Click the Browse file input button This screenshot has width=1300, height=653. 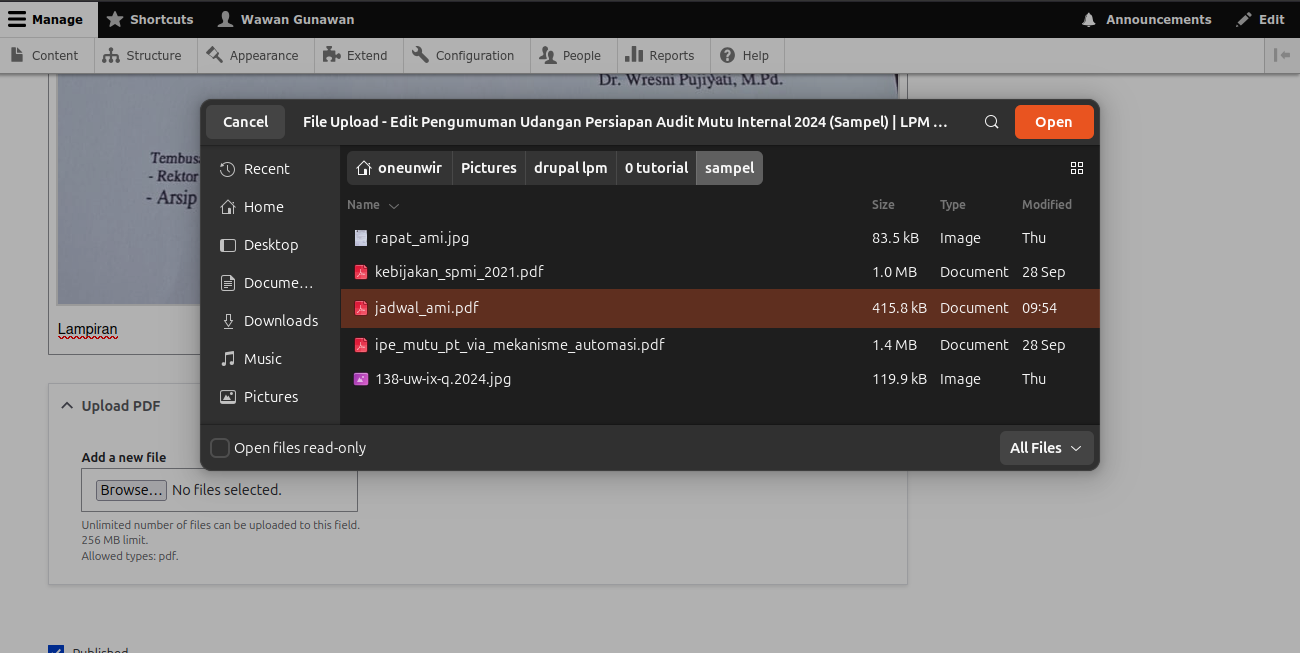(131, 490)
